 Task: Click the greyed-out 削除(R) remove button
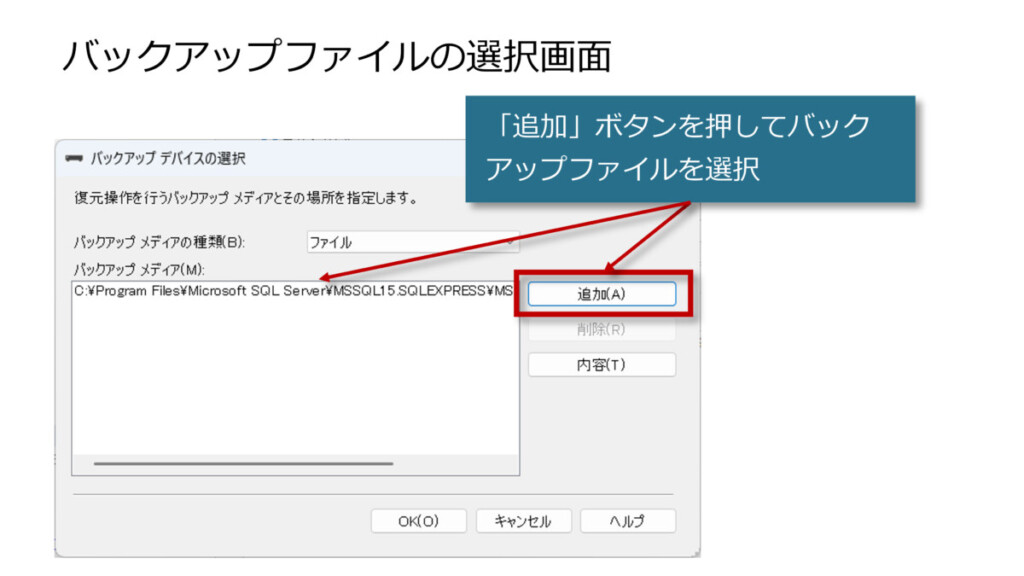click(x=601, y=330)
